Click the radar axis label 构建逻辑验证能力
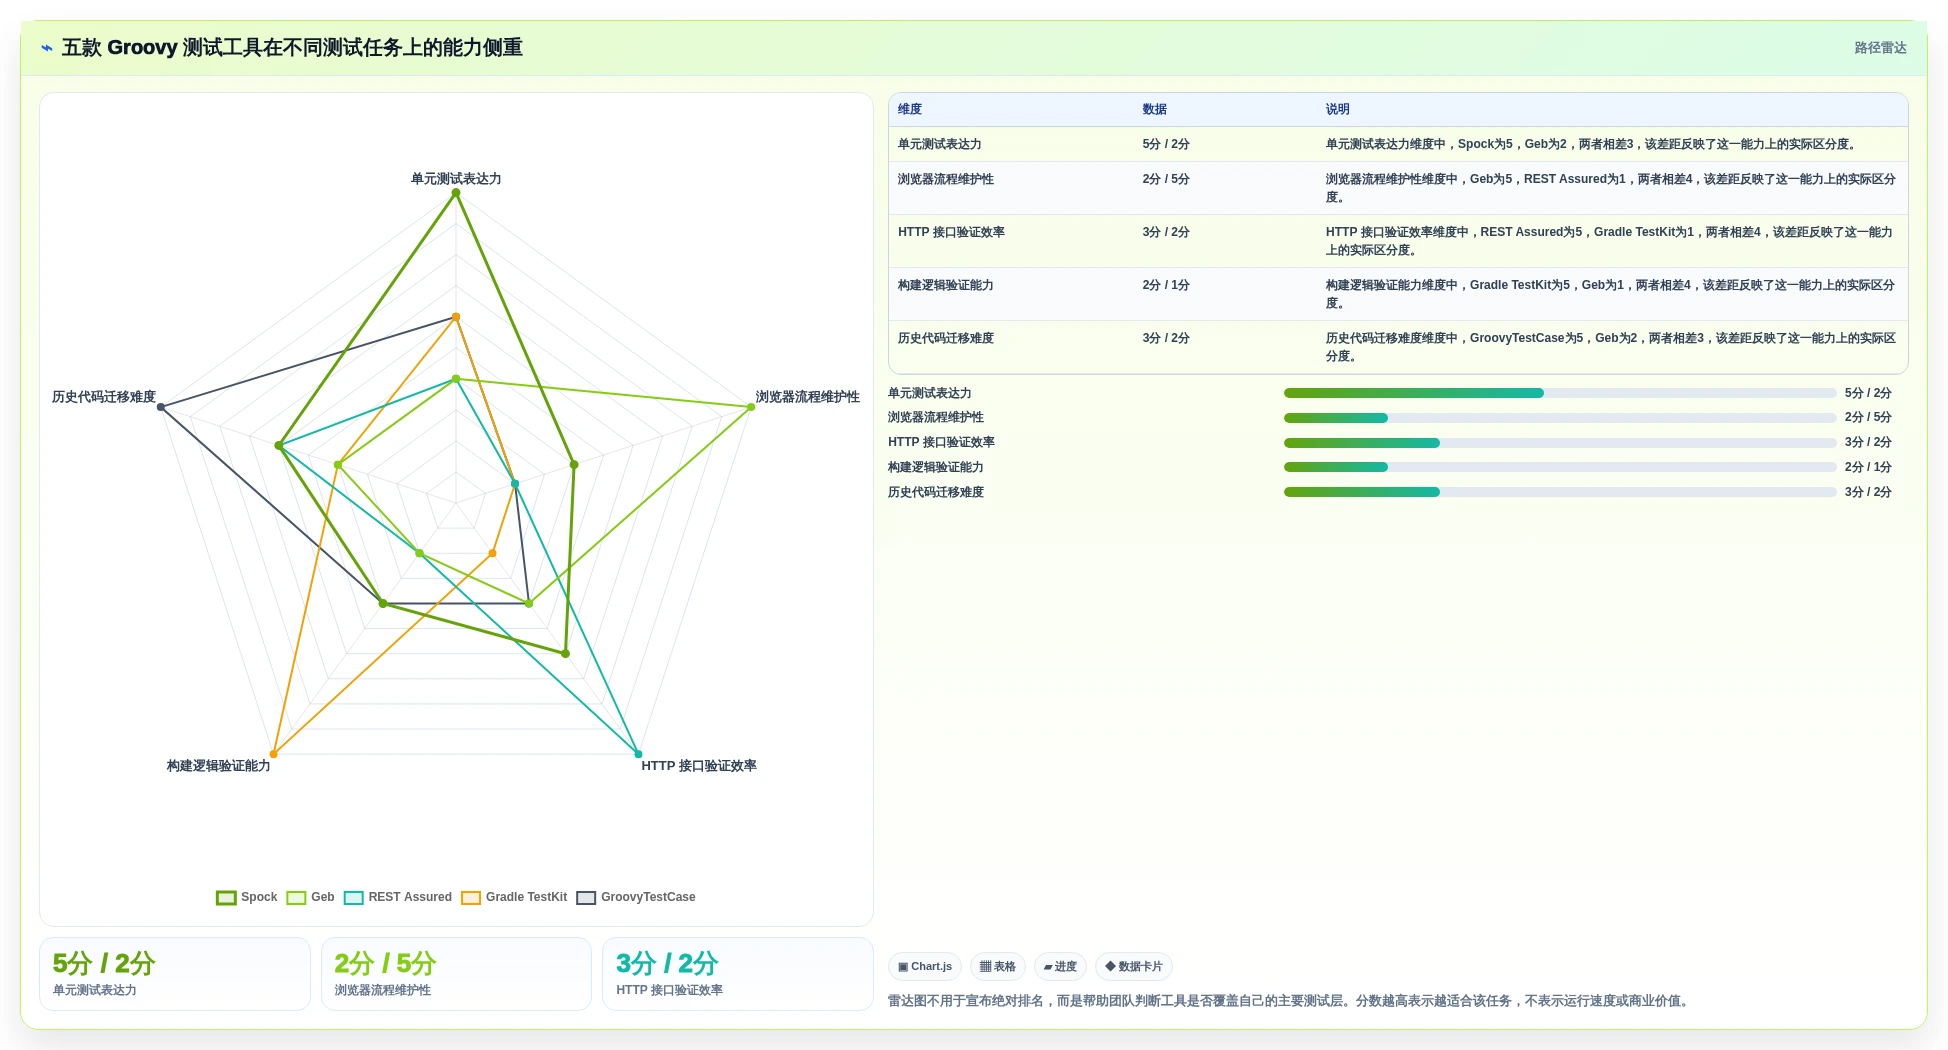 [219, 766]
